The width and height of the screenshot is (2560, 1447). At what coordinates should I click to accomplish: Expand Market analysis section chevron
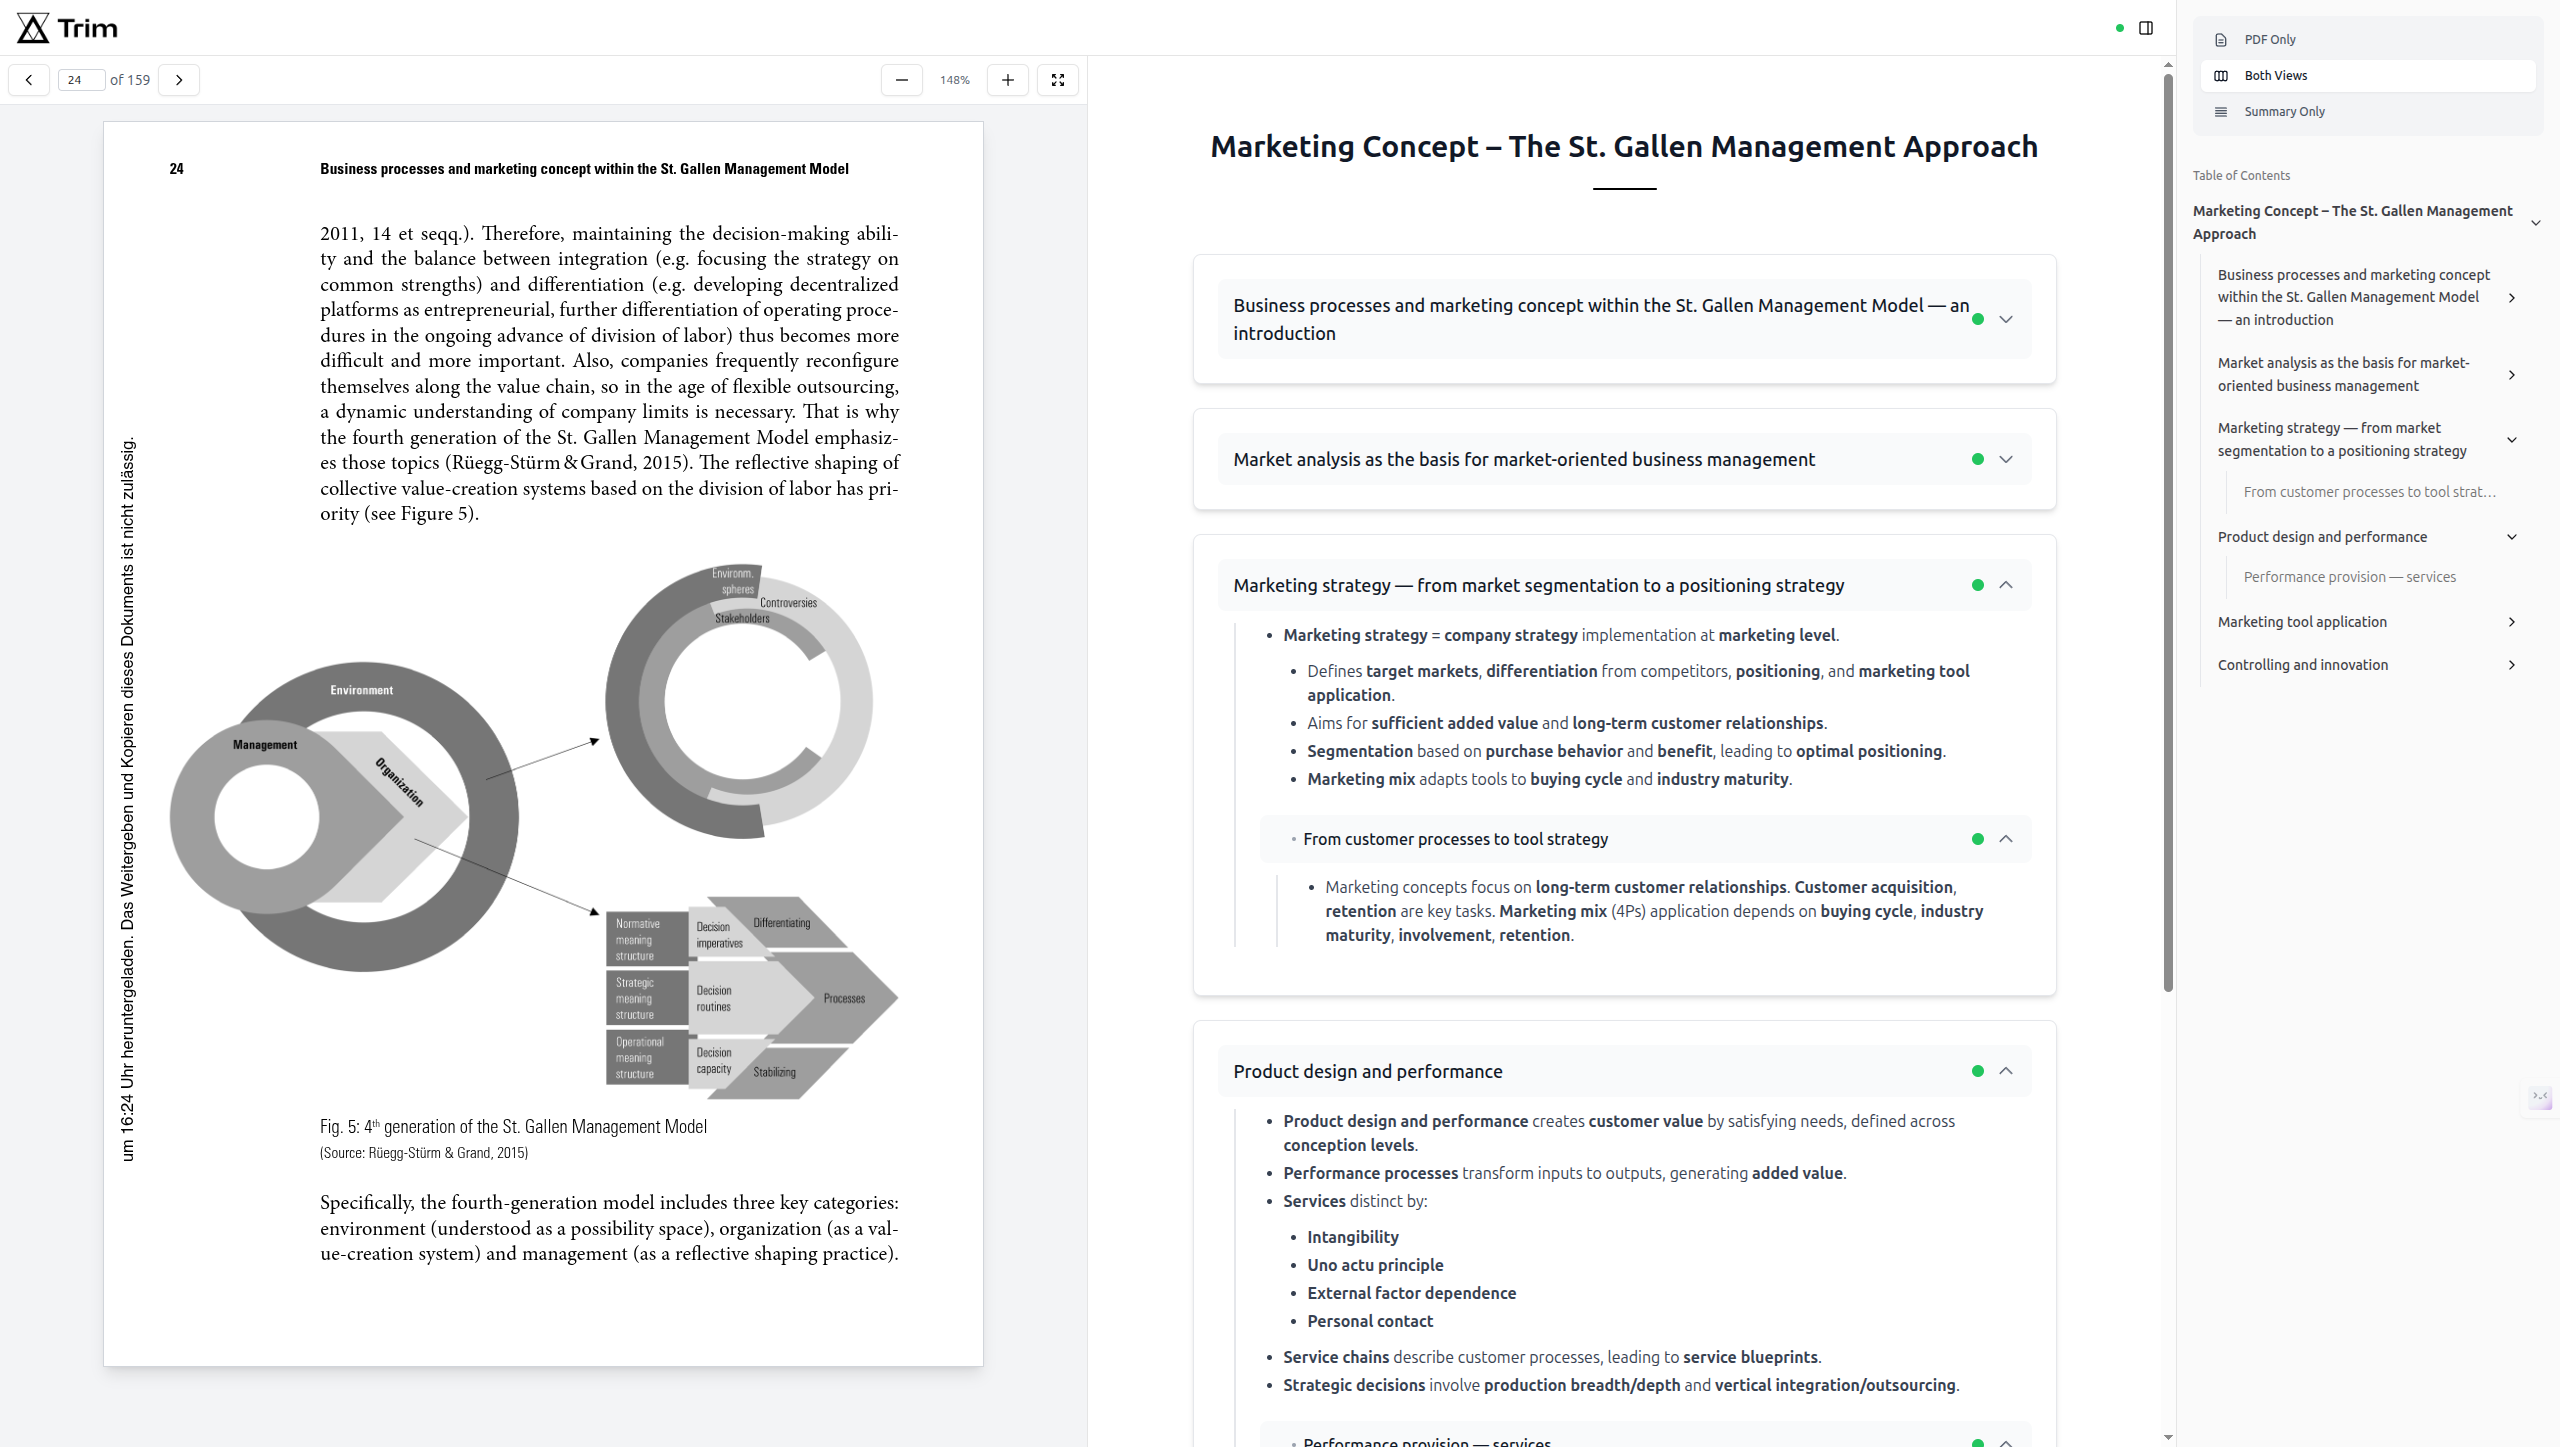coord(2005,459)
